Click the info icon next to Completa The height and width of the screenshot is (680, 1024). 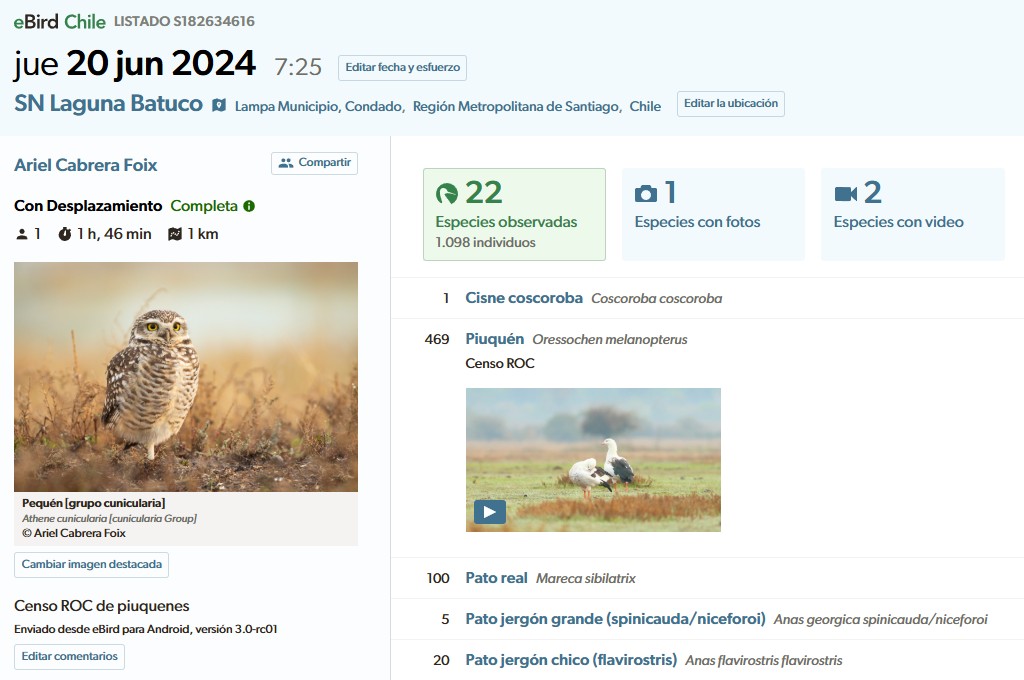[247, 207]
